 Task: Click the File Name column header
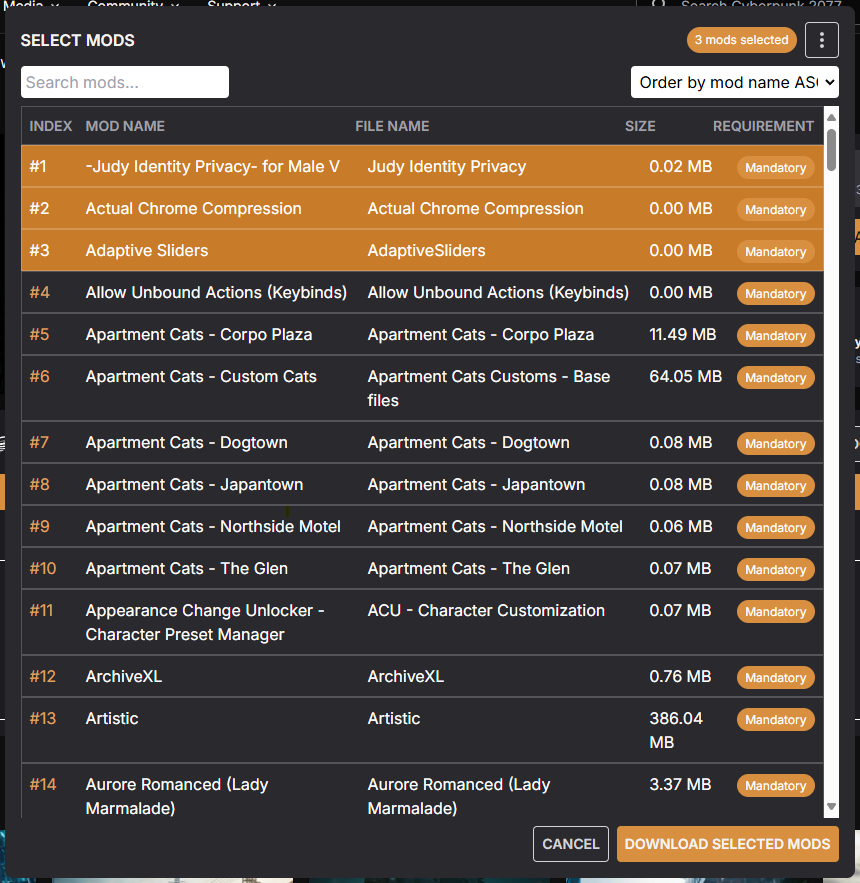tap(392, 126)
